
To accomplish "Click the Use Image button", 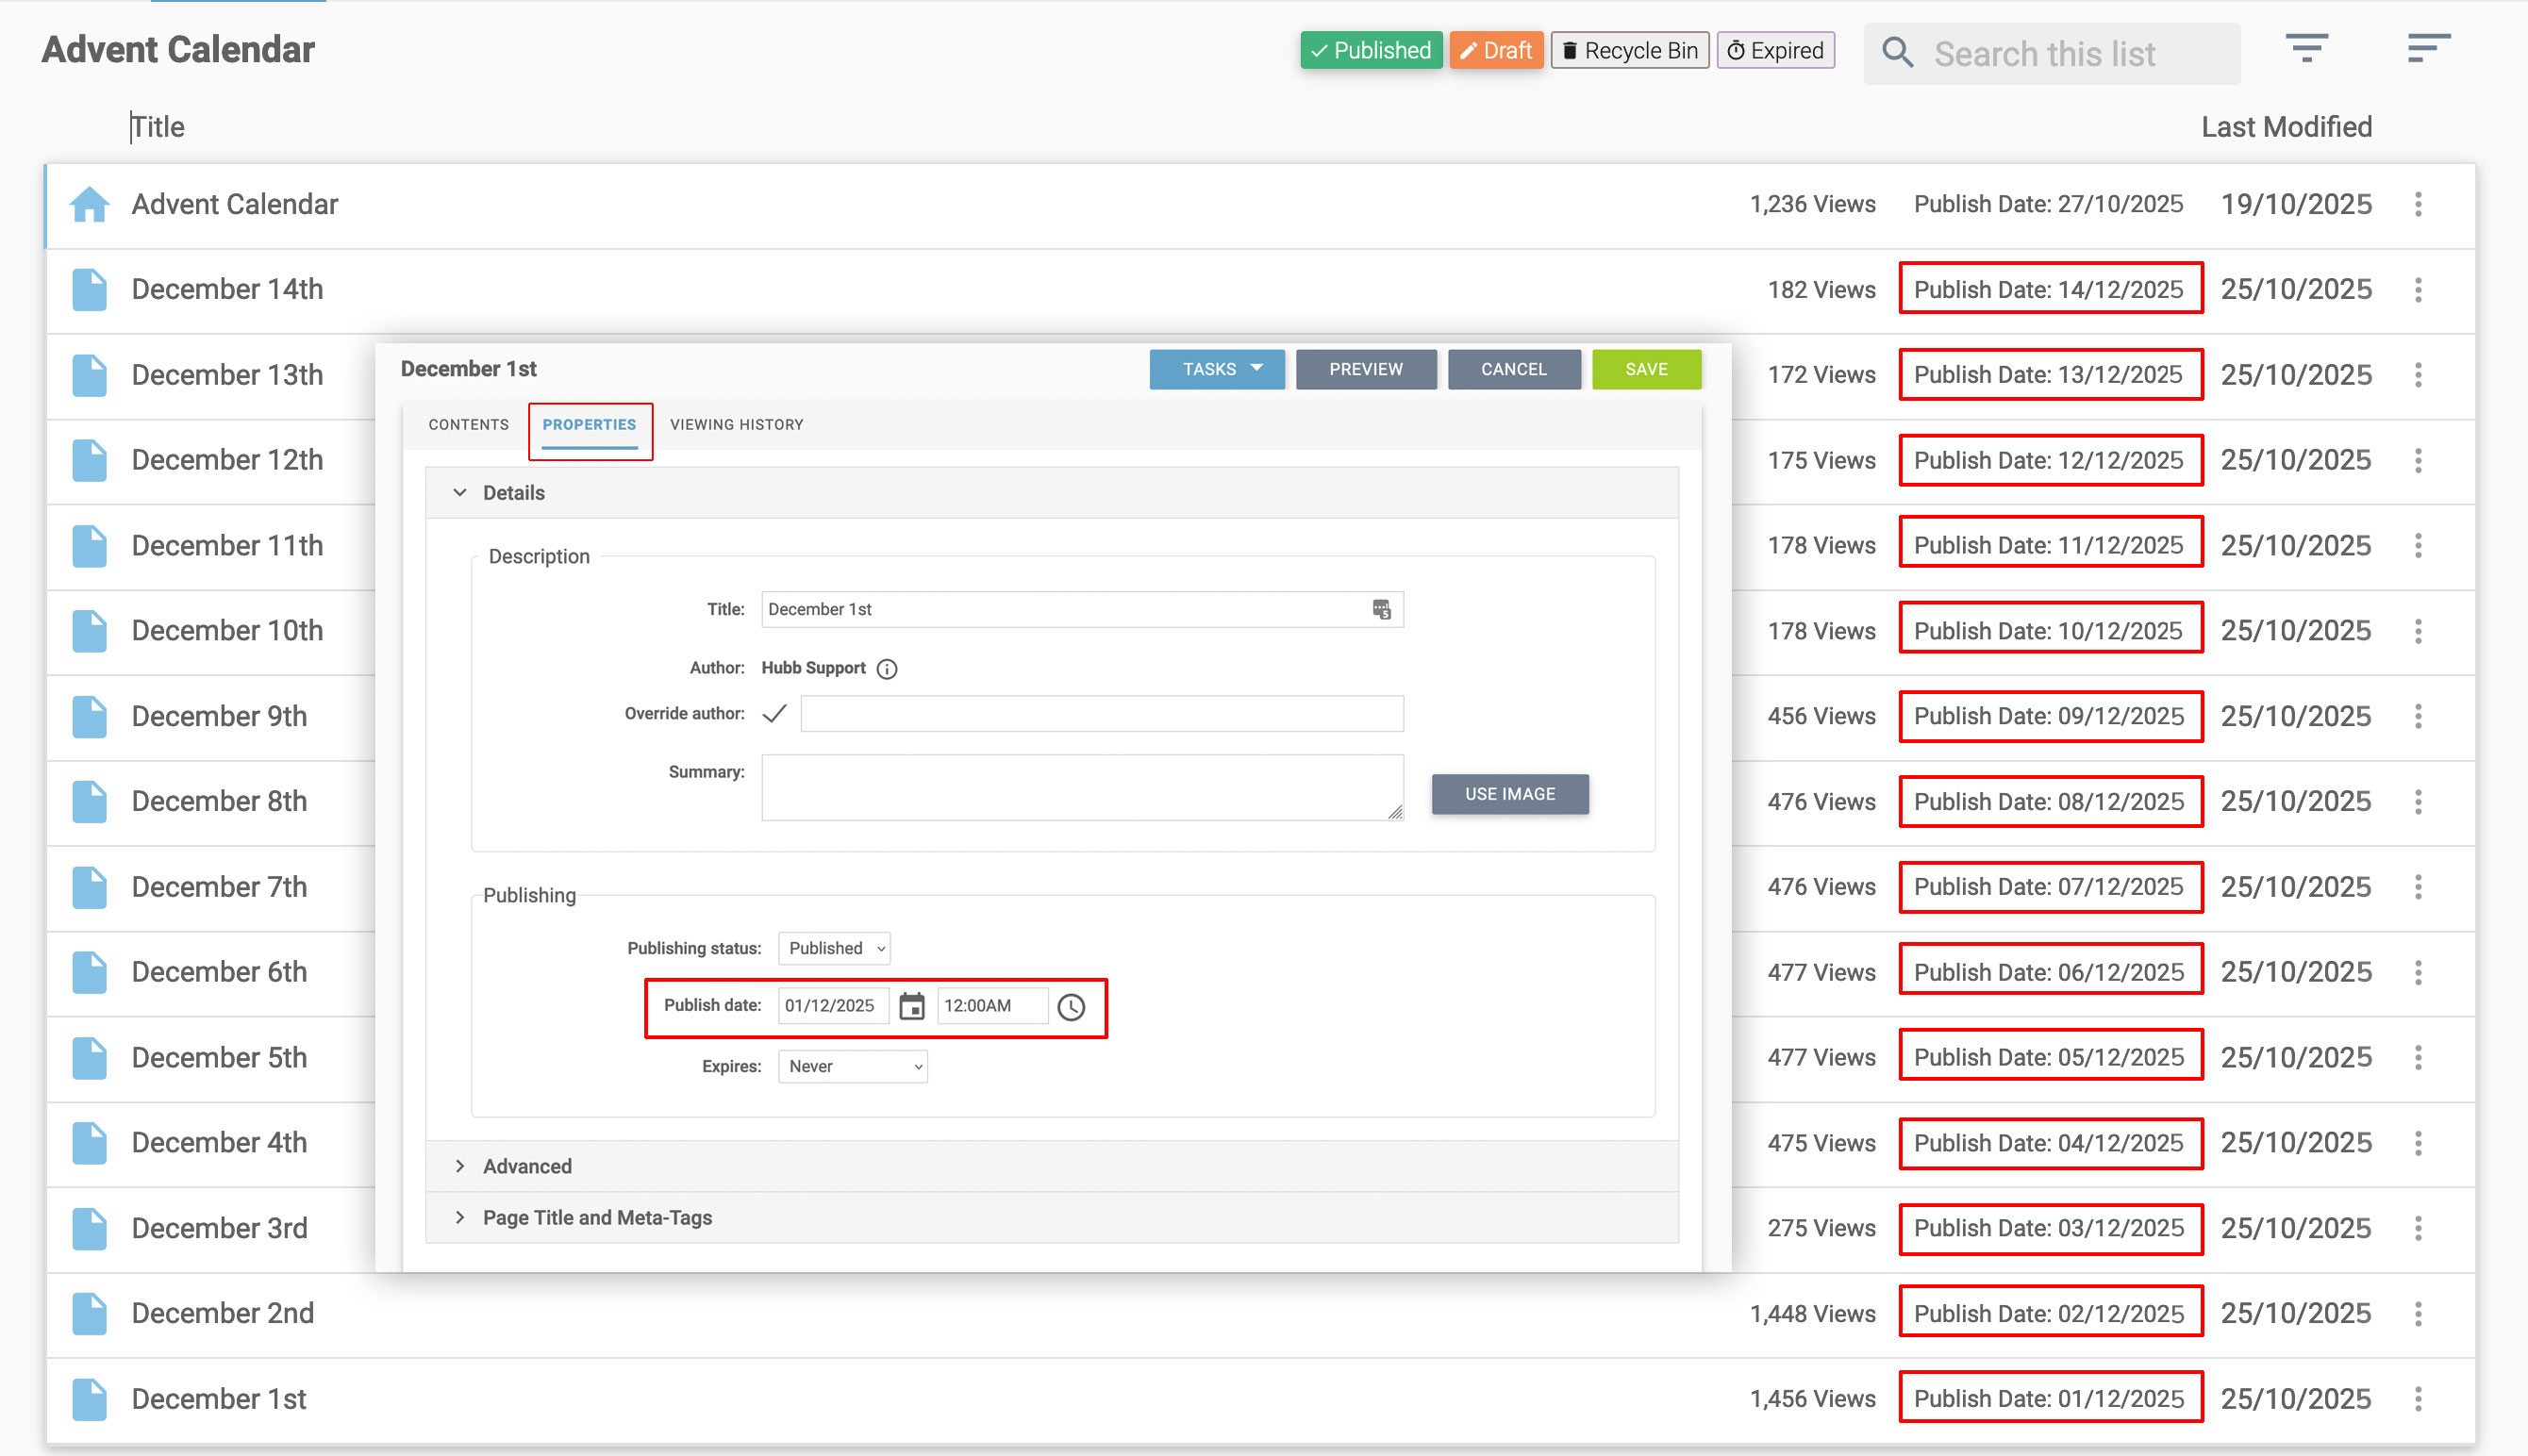I will pos(1509,794).
